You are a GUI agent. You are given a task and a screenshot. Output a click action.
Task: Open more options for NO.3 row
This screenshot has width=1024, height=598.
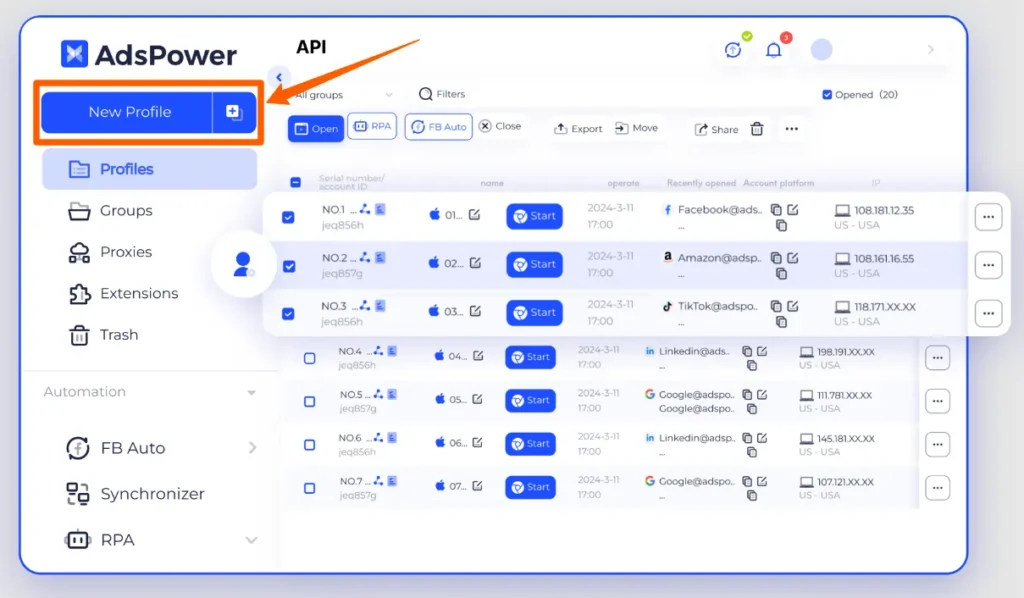(988, 313)
